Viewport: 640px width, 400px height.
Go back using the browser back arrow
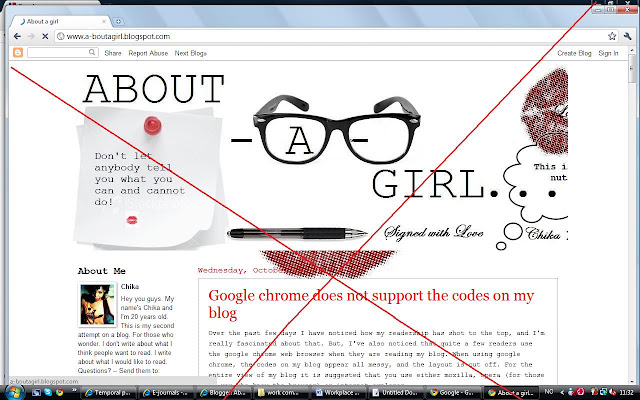click(17, 36)
